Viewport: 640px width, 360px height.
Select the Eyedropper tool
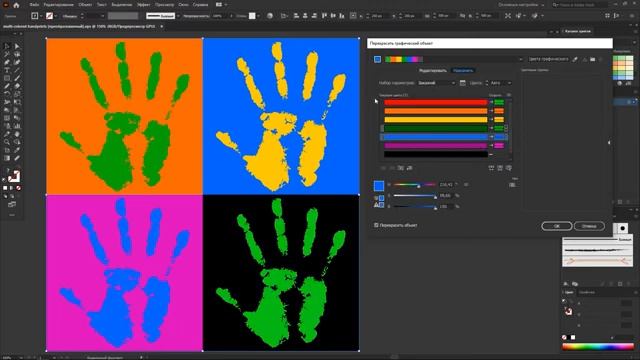tap(7, 134)
